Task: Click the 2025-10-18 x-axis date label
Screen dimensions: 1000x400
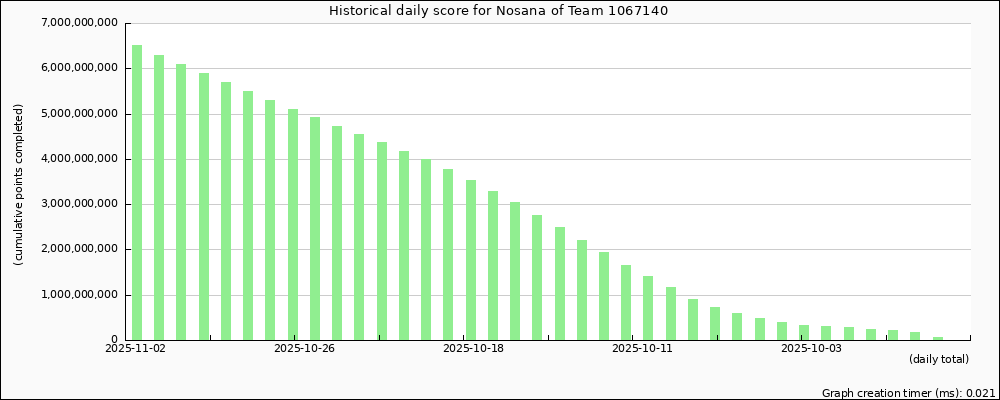Action: 472,349
